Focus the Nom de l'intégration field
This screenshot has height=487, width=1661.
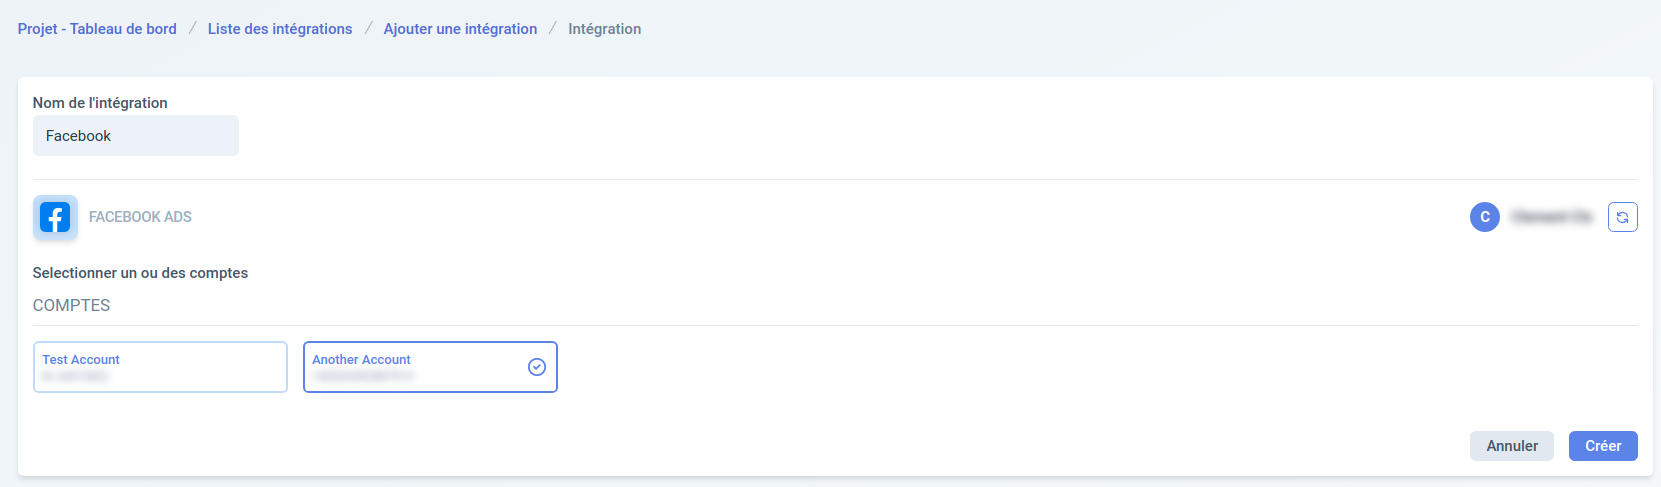(x=136, y=136)
